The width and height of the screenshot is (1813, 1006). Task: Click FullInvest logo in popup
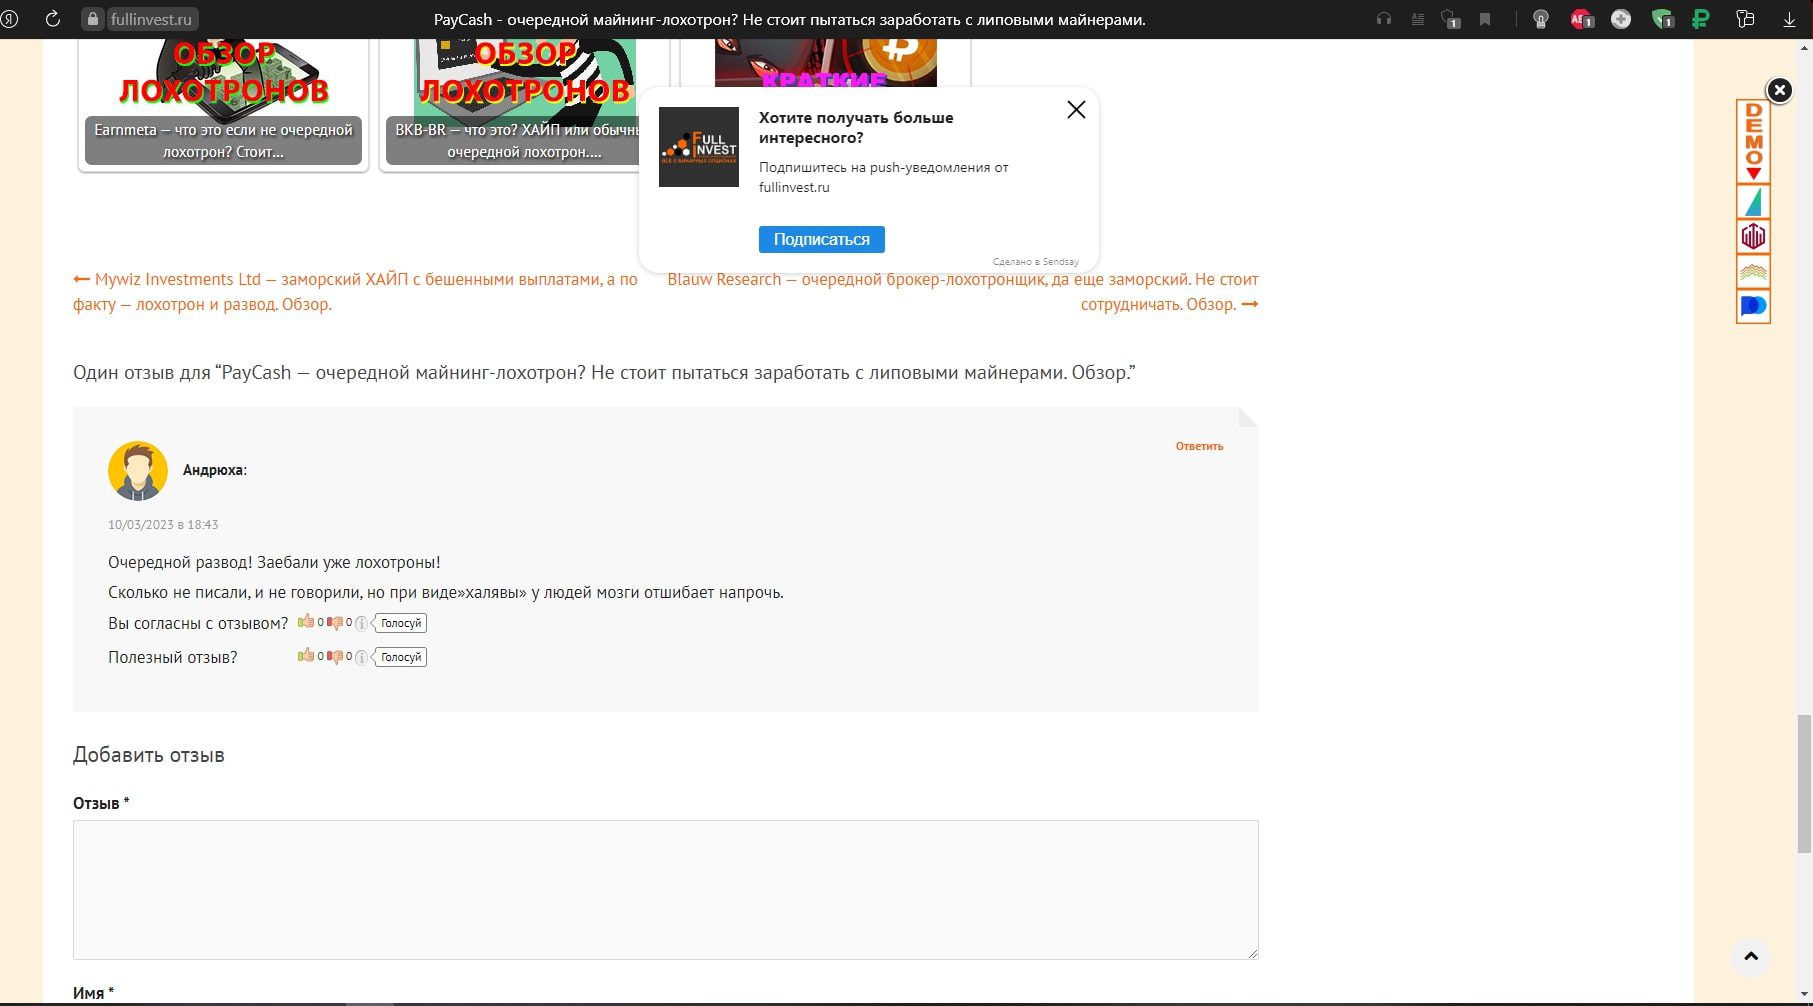pyautogui.click(x=699, y=147)
